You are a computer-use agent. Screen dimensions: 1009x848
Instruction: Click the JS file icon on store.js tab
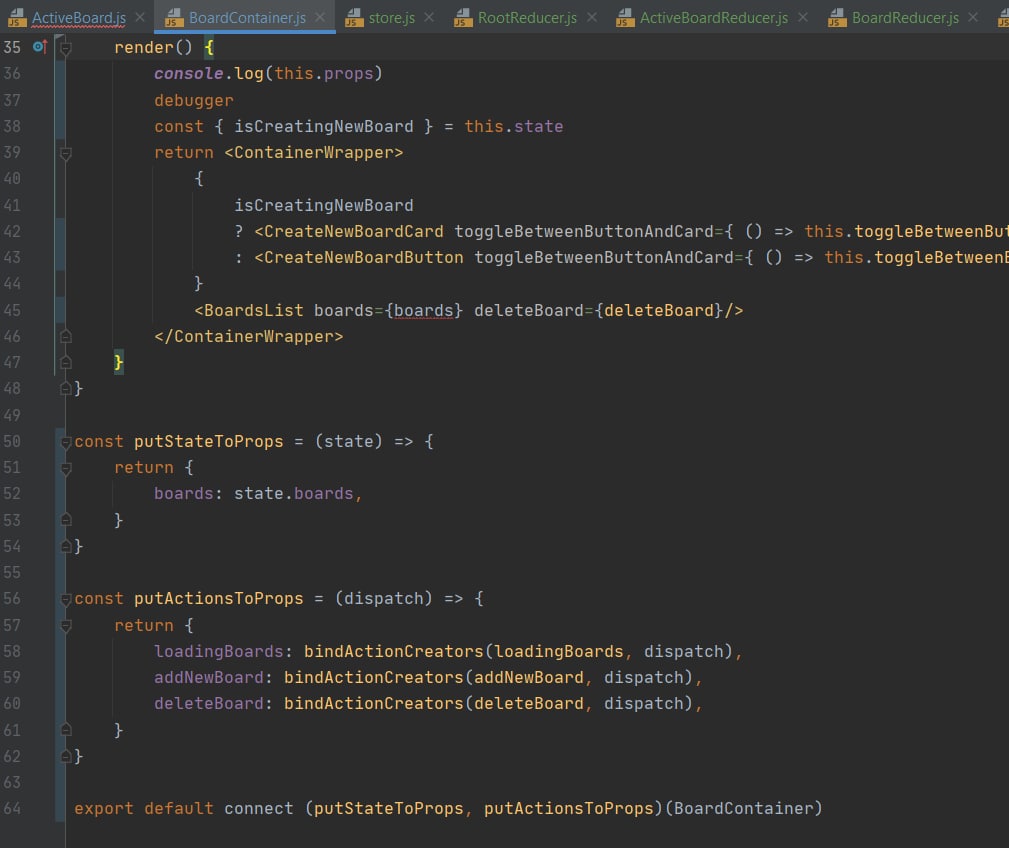click(354, 17)
